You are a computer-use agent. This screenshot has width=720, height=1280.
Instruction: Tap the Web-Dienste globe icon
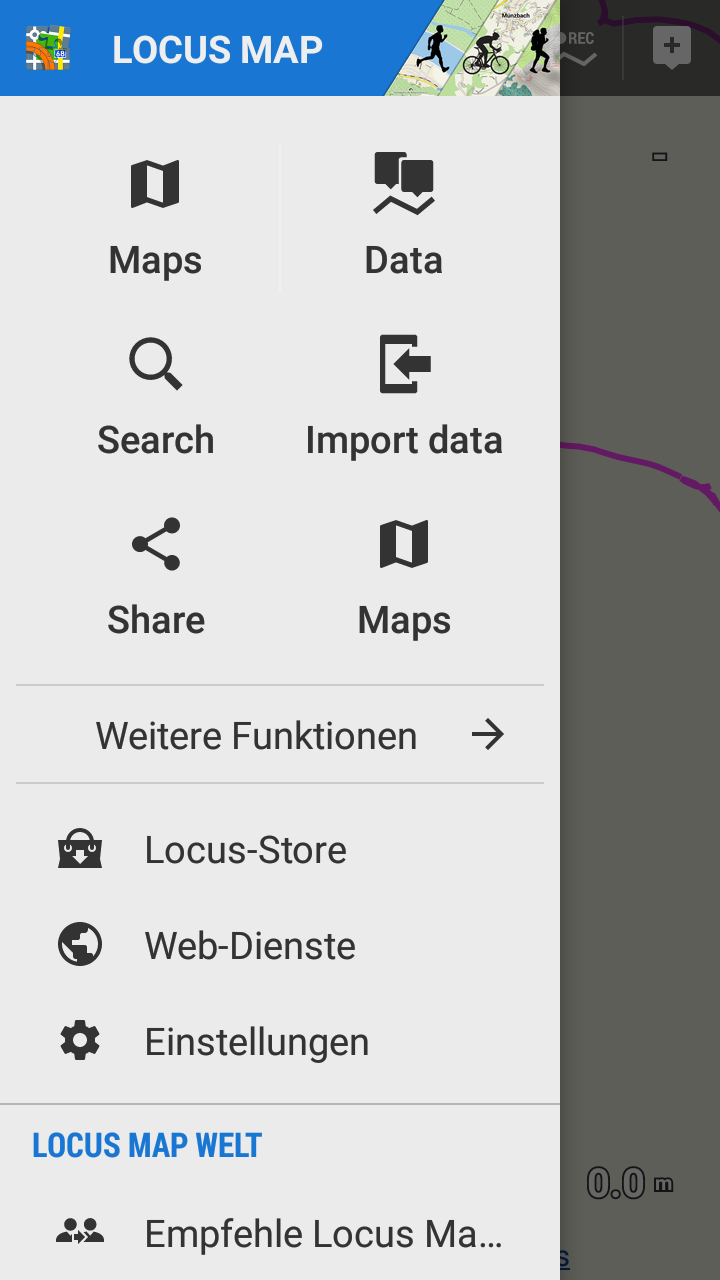(x=80, y=945)
